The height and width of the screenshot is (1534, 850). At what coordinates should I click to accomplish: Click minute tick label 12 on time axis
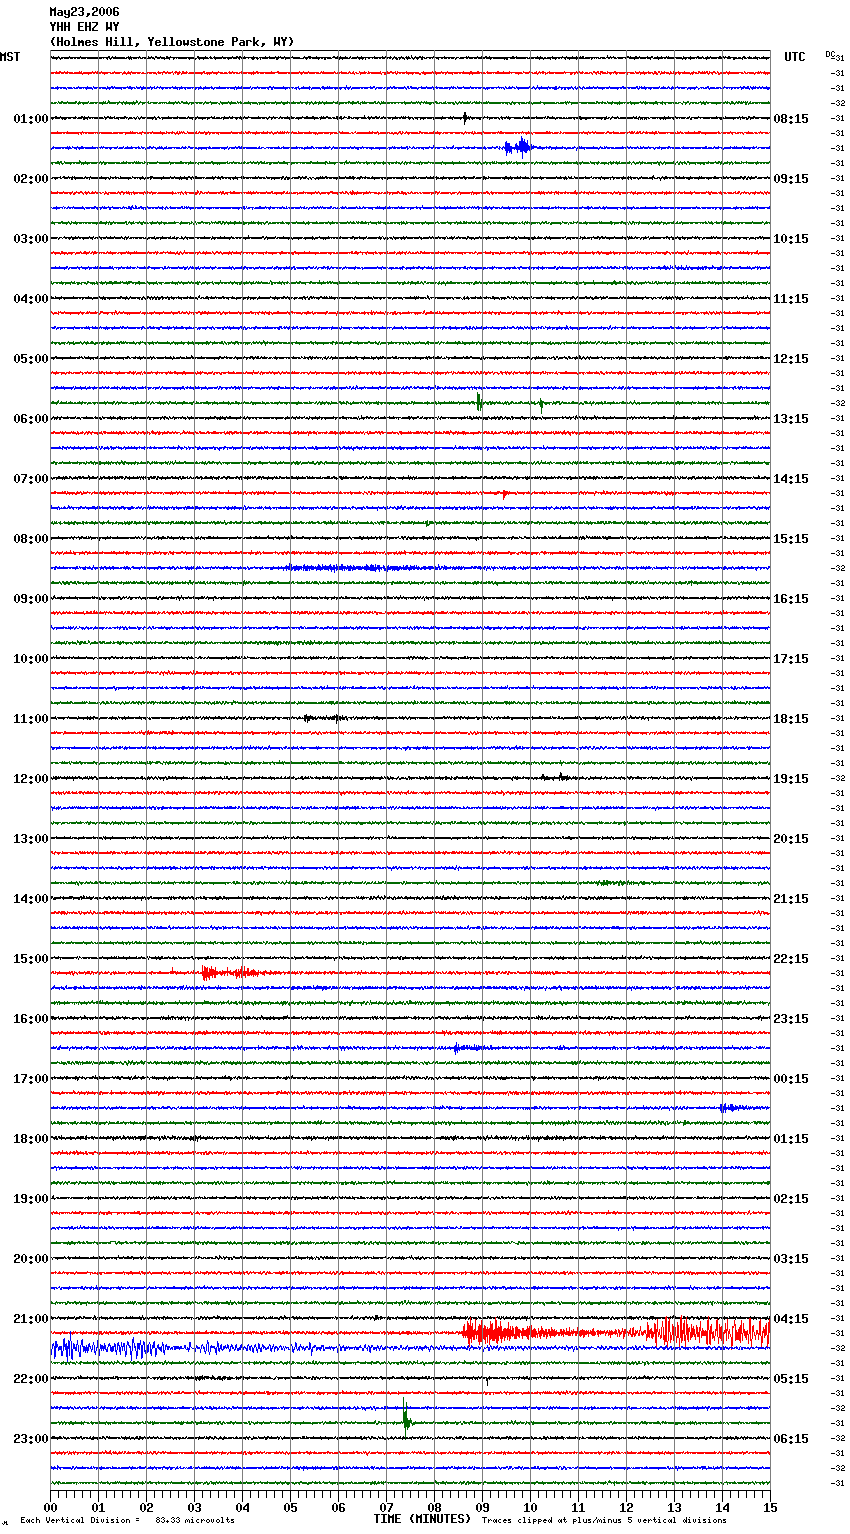coord(626,1507)
